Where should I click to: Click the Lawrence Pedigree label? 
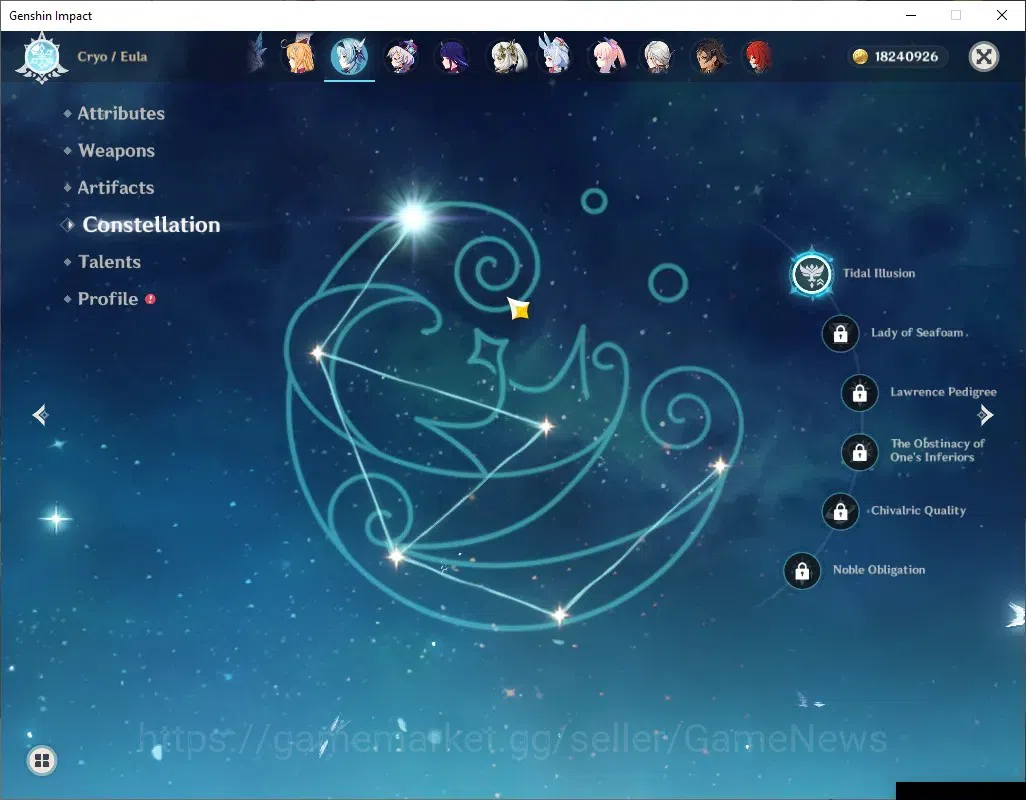coord(943,392)
